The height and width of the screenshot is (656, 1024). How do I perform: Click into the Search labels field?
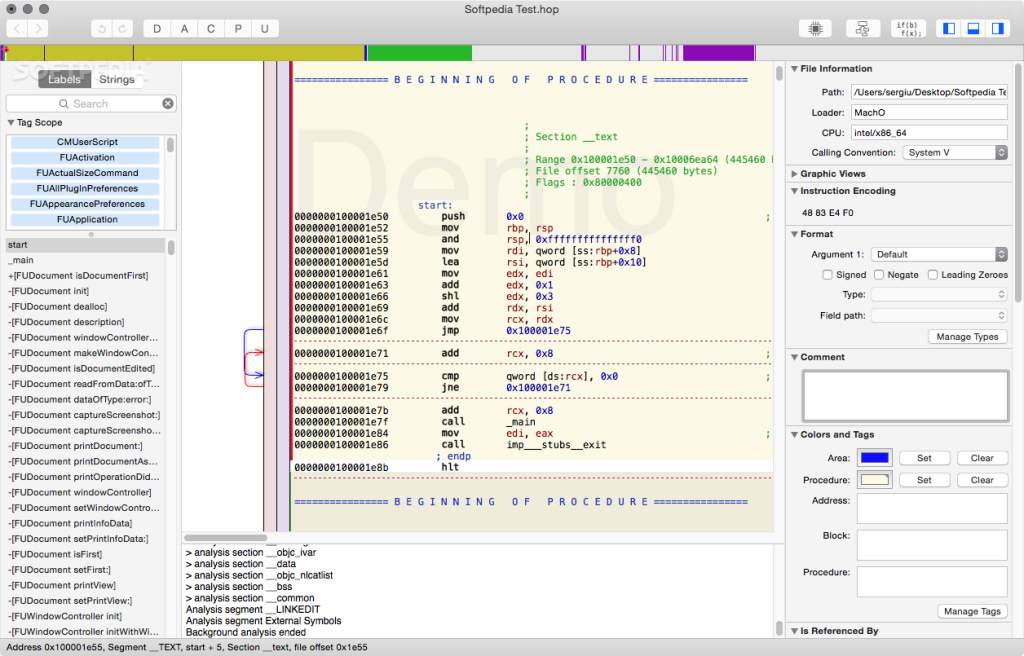click(91, 103)
